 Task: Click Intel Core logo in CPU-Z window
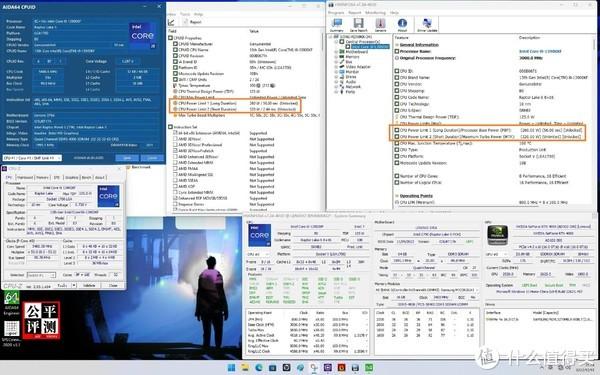click(108, 196)
